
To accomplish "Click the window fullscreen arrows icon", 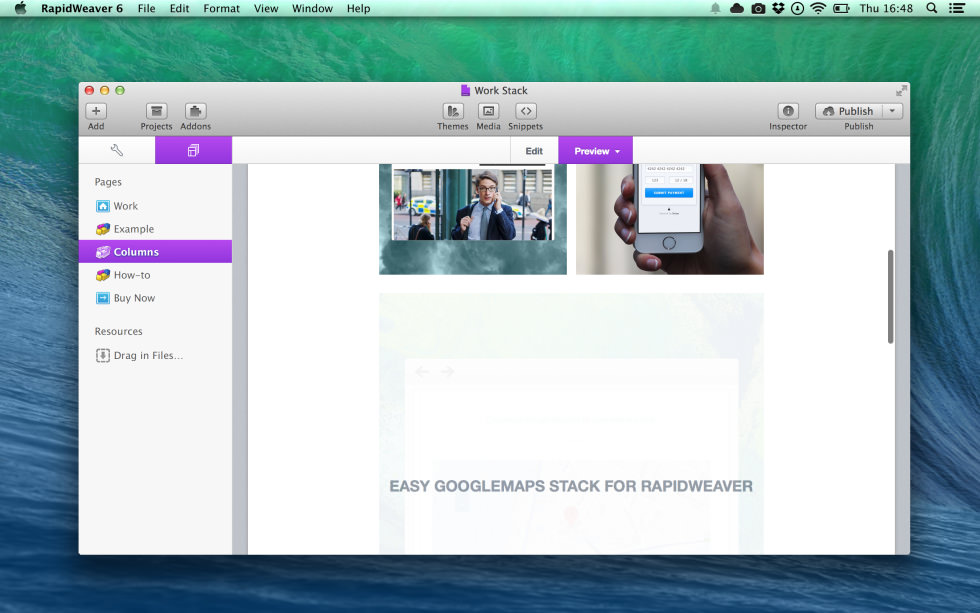I will click(x=901, y=91).
